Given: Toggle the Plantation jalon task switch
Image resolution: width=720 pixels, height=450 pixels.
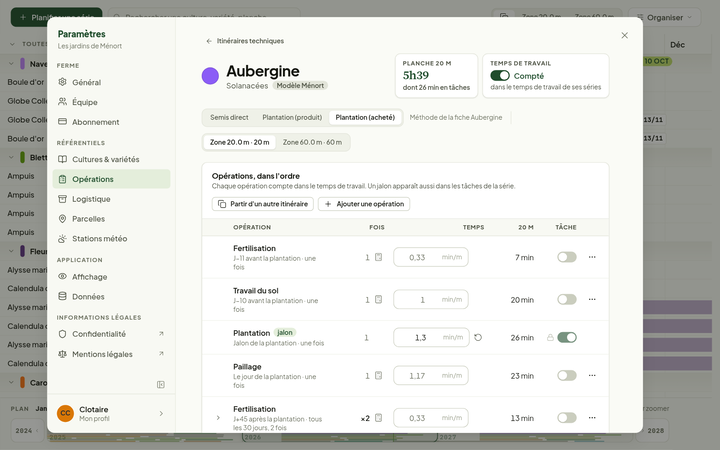Looking at the screenshot, I should coord(567,338).
